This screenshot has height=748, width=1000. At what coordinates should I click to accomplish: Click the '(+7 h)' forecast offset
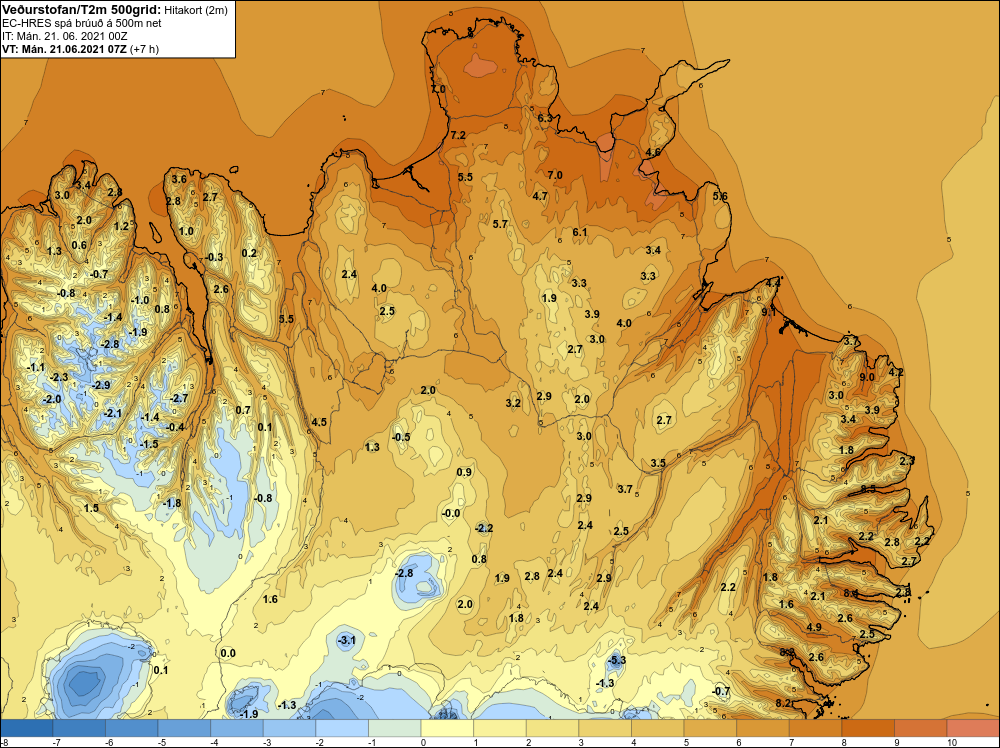[144, 49]
